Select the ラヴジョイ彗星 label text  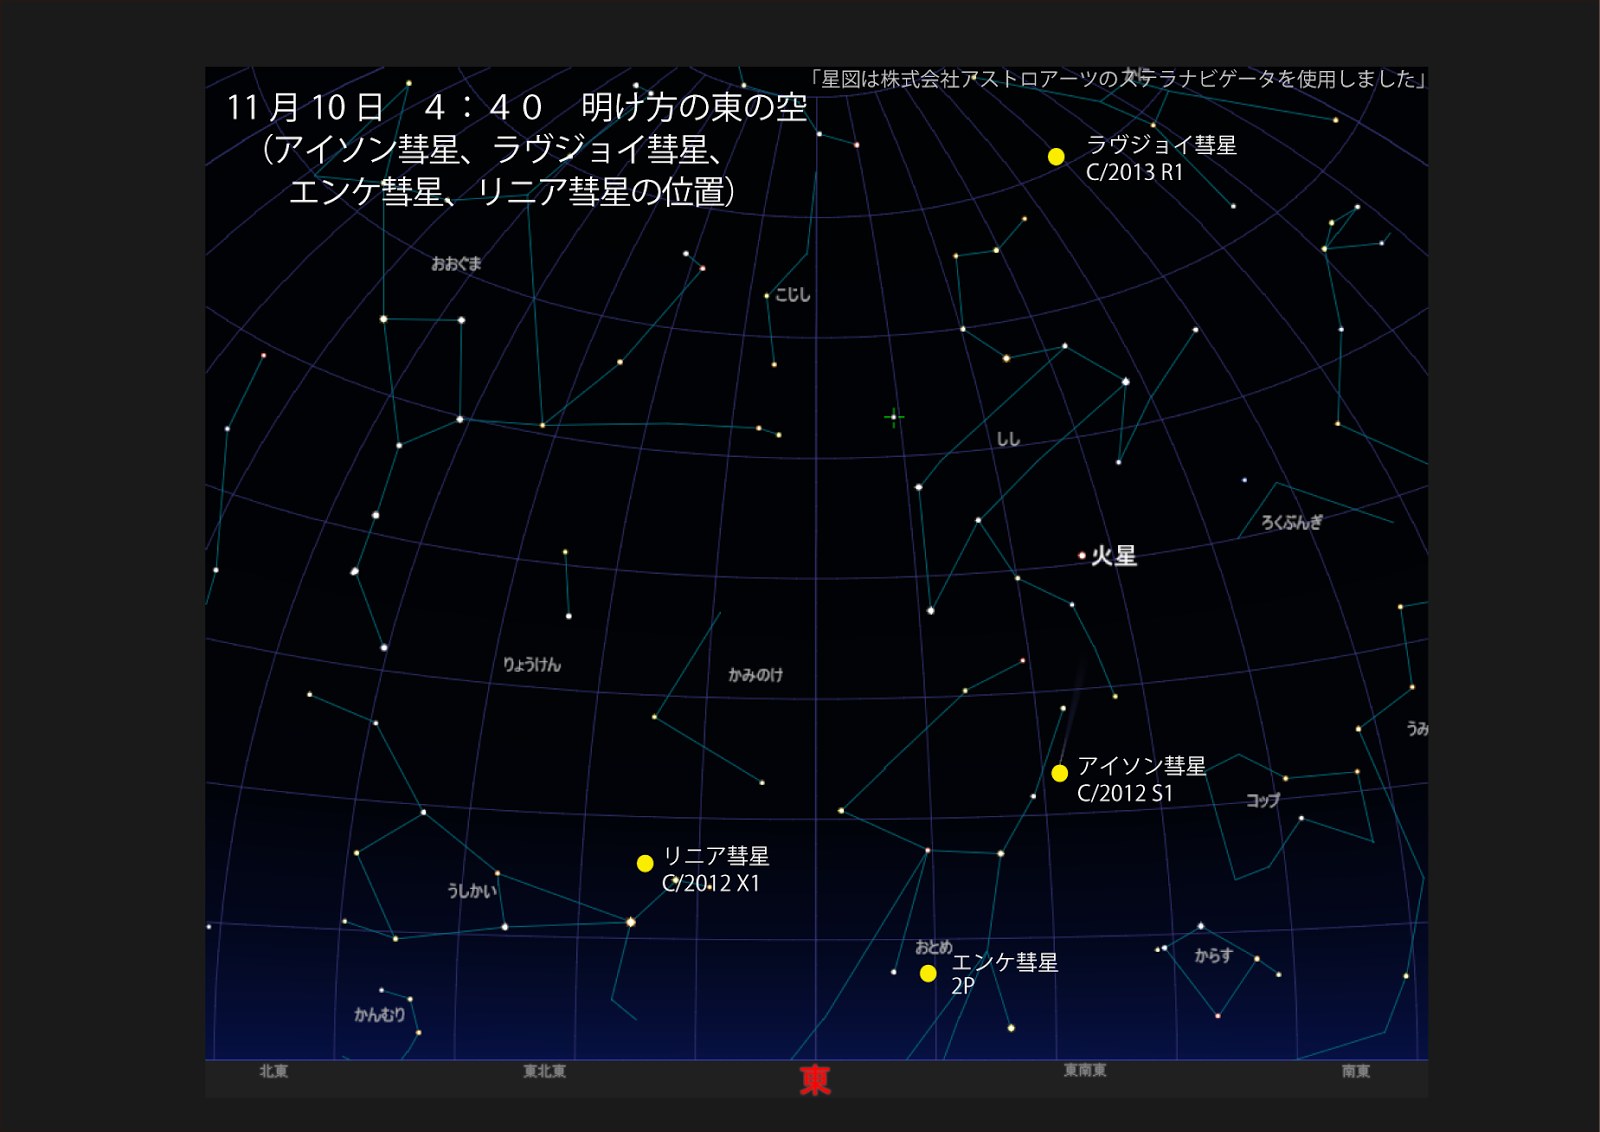pyautogui.click(x=1161, y=145)
